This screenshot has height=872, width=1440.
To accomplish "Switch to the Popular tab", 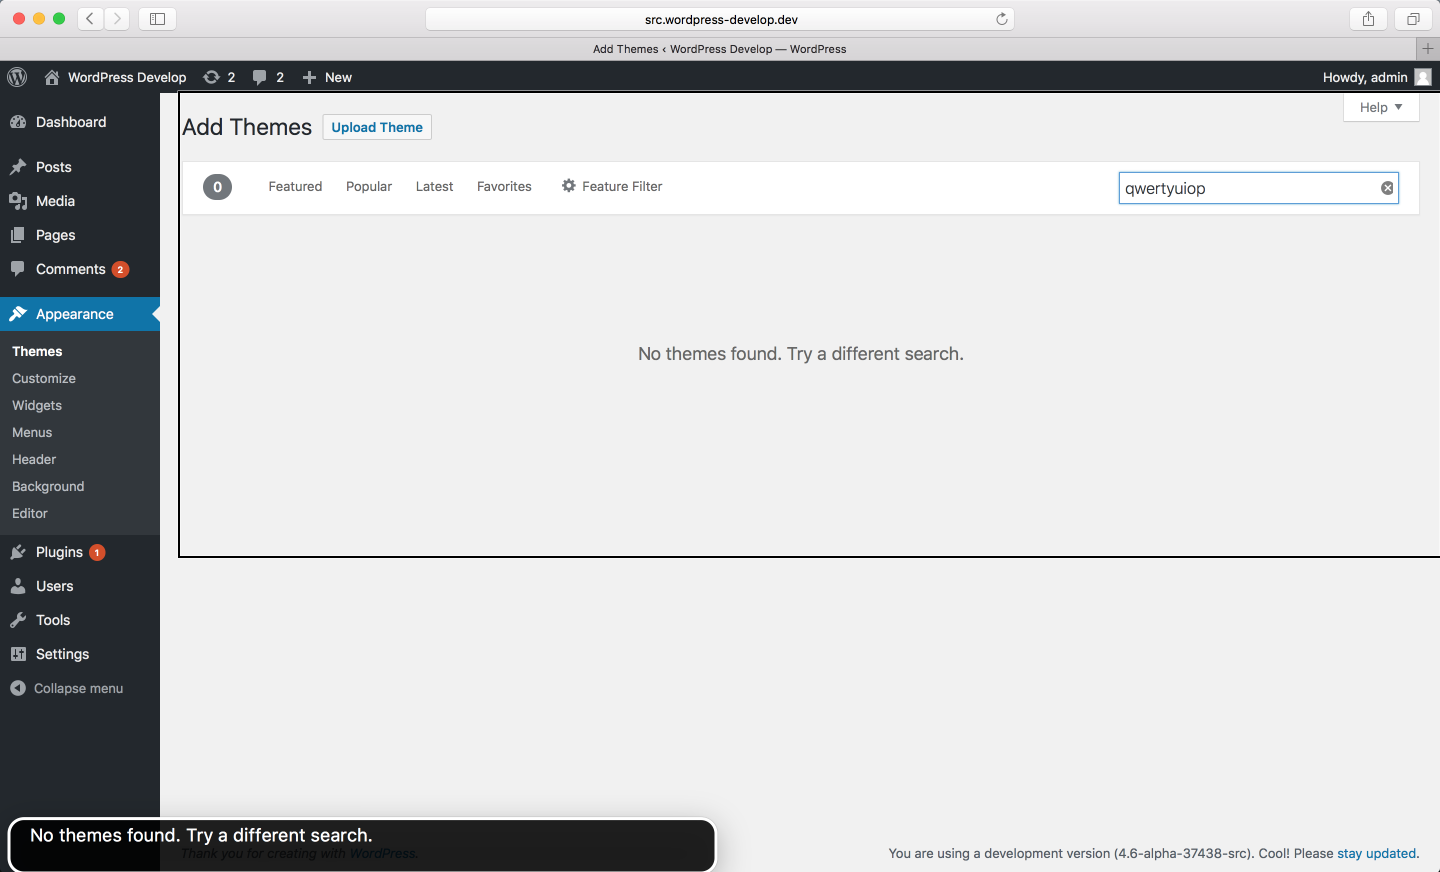I will 369,186.
